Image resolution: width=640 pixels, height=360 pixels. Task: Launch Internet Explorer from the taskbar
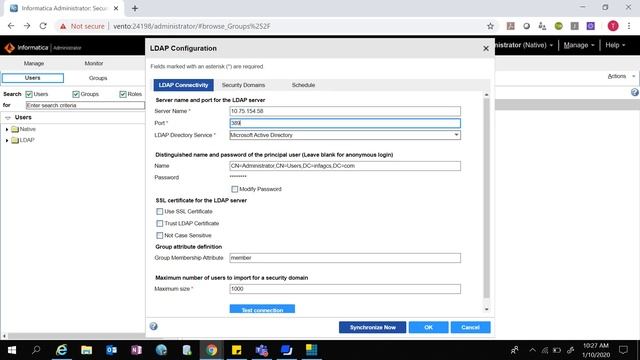click(x=61, y=350)
